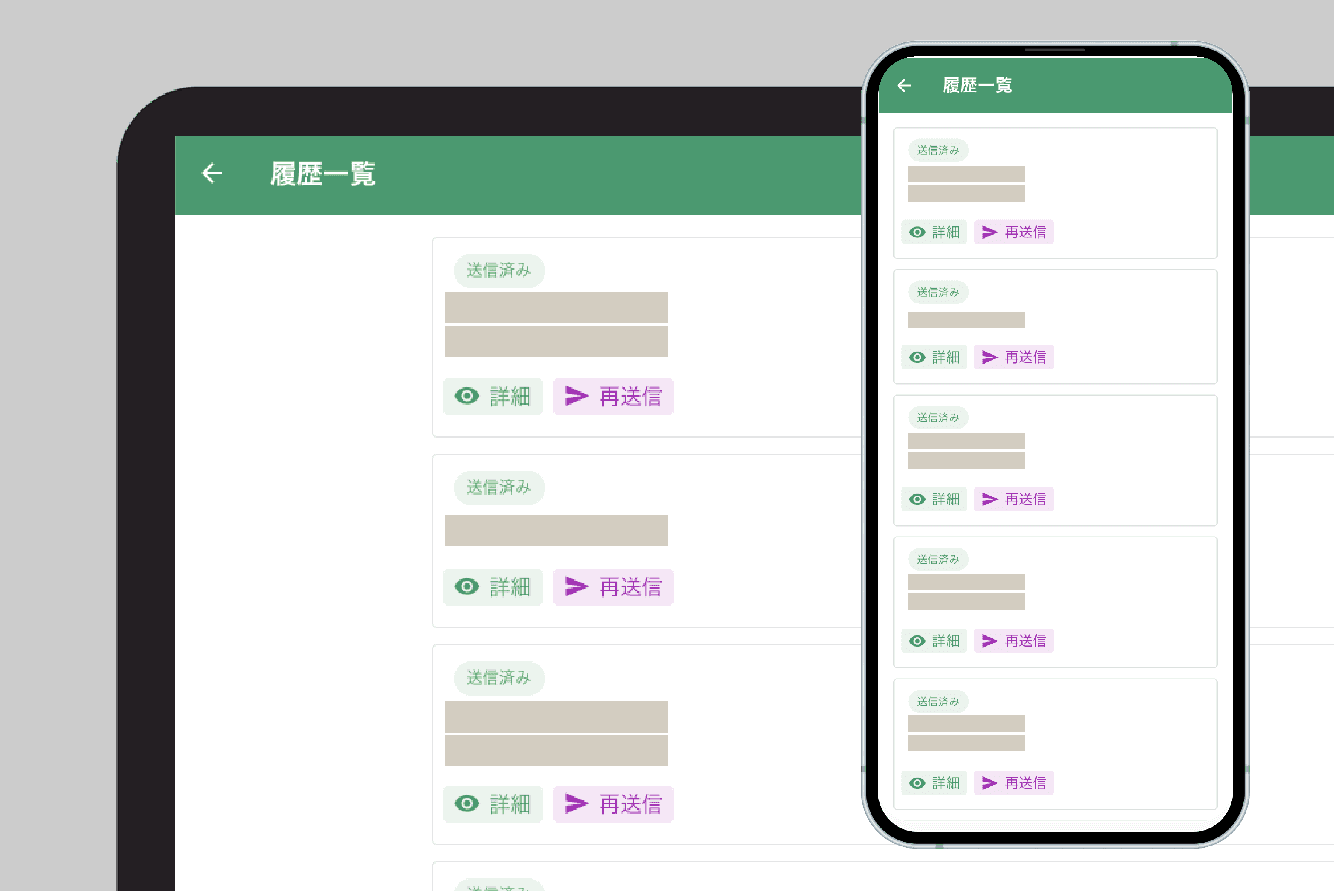Open 詳細 on the tablet's first history card

[x=493, y=396]
